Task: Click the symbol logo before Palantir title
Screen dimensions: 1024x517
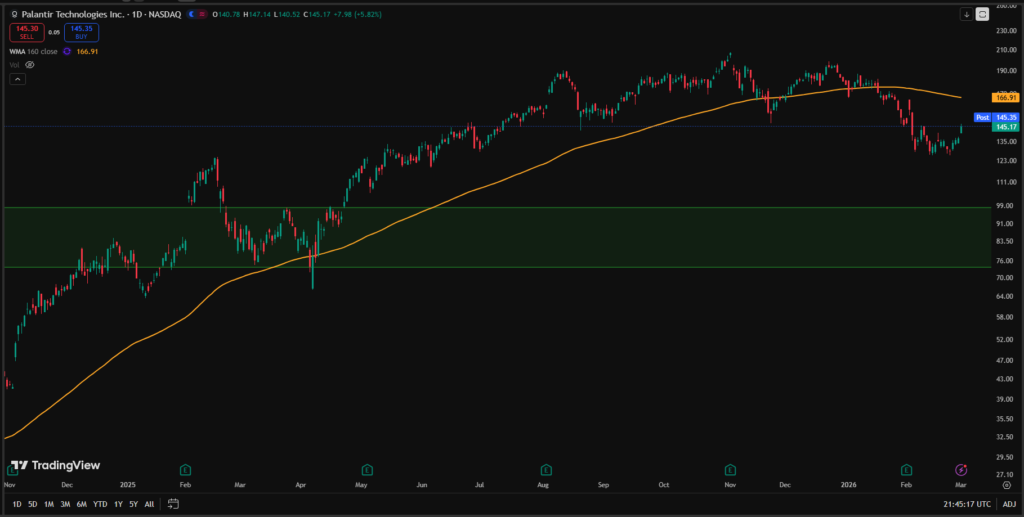Action: click(15, 14)
